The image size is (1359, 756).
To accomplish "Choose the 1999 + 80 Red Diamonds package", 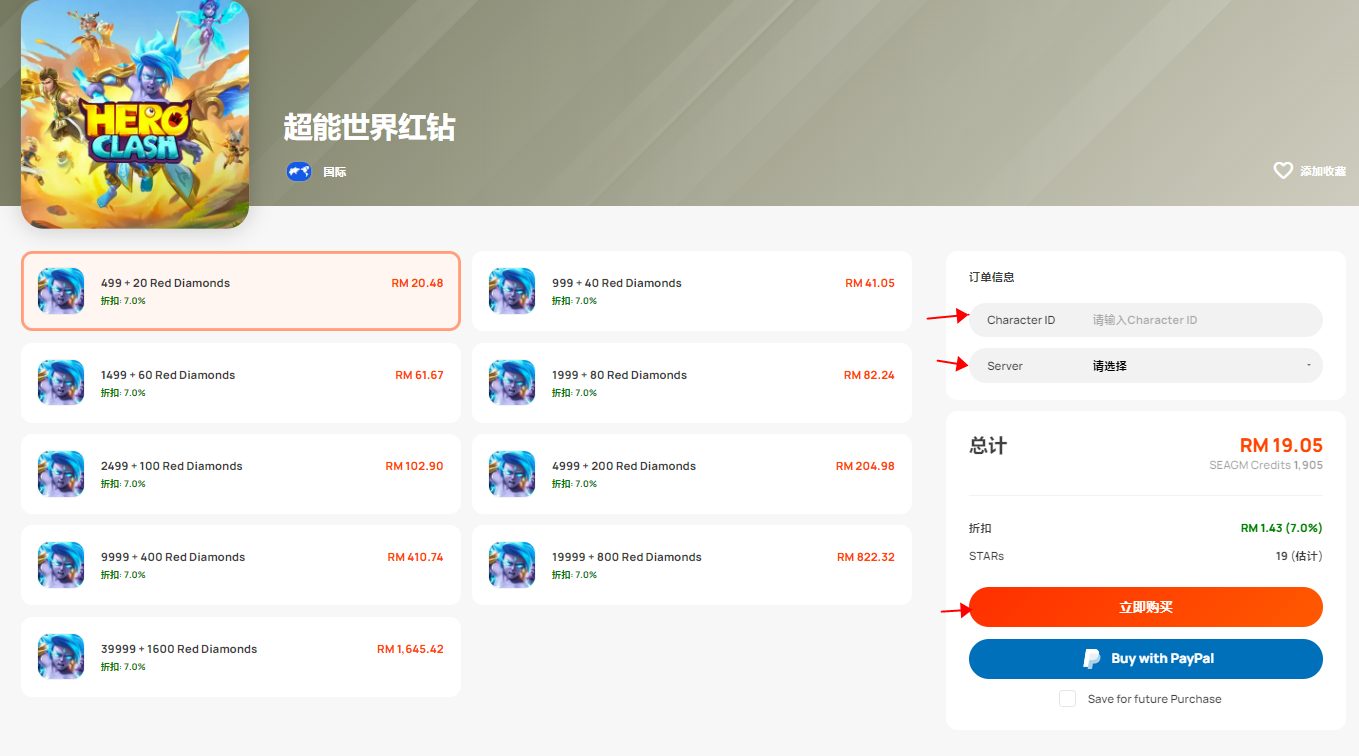I will (692, 383).
